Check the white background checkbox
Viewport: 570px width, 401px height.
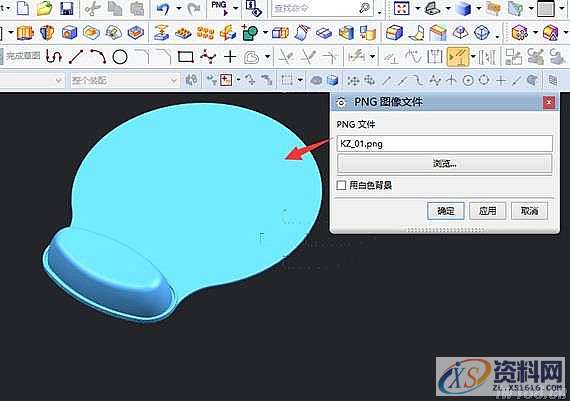[341, 185]
